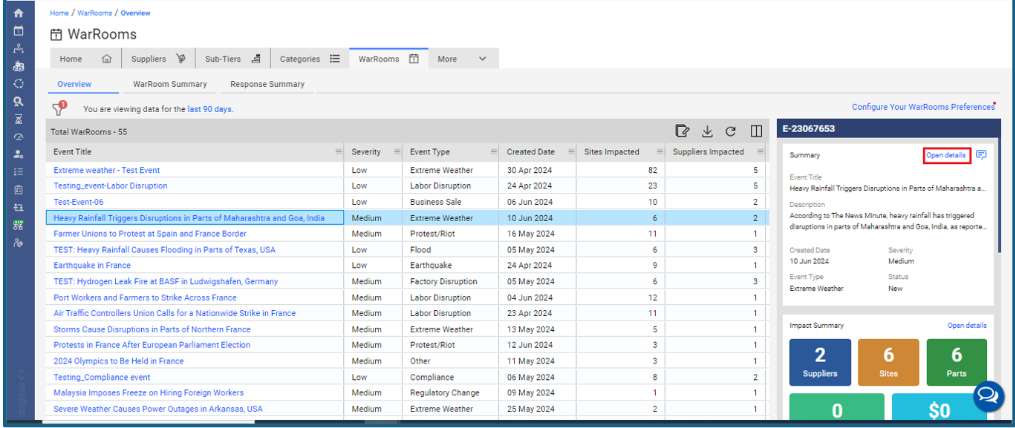Open Malaysia Imposes Freeze on Hiring event
The width and height of the screenshot is (1015, 428).
149,393
